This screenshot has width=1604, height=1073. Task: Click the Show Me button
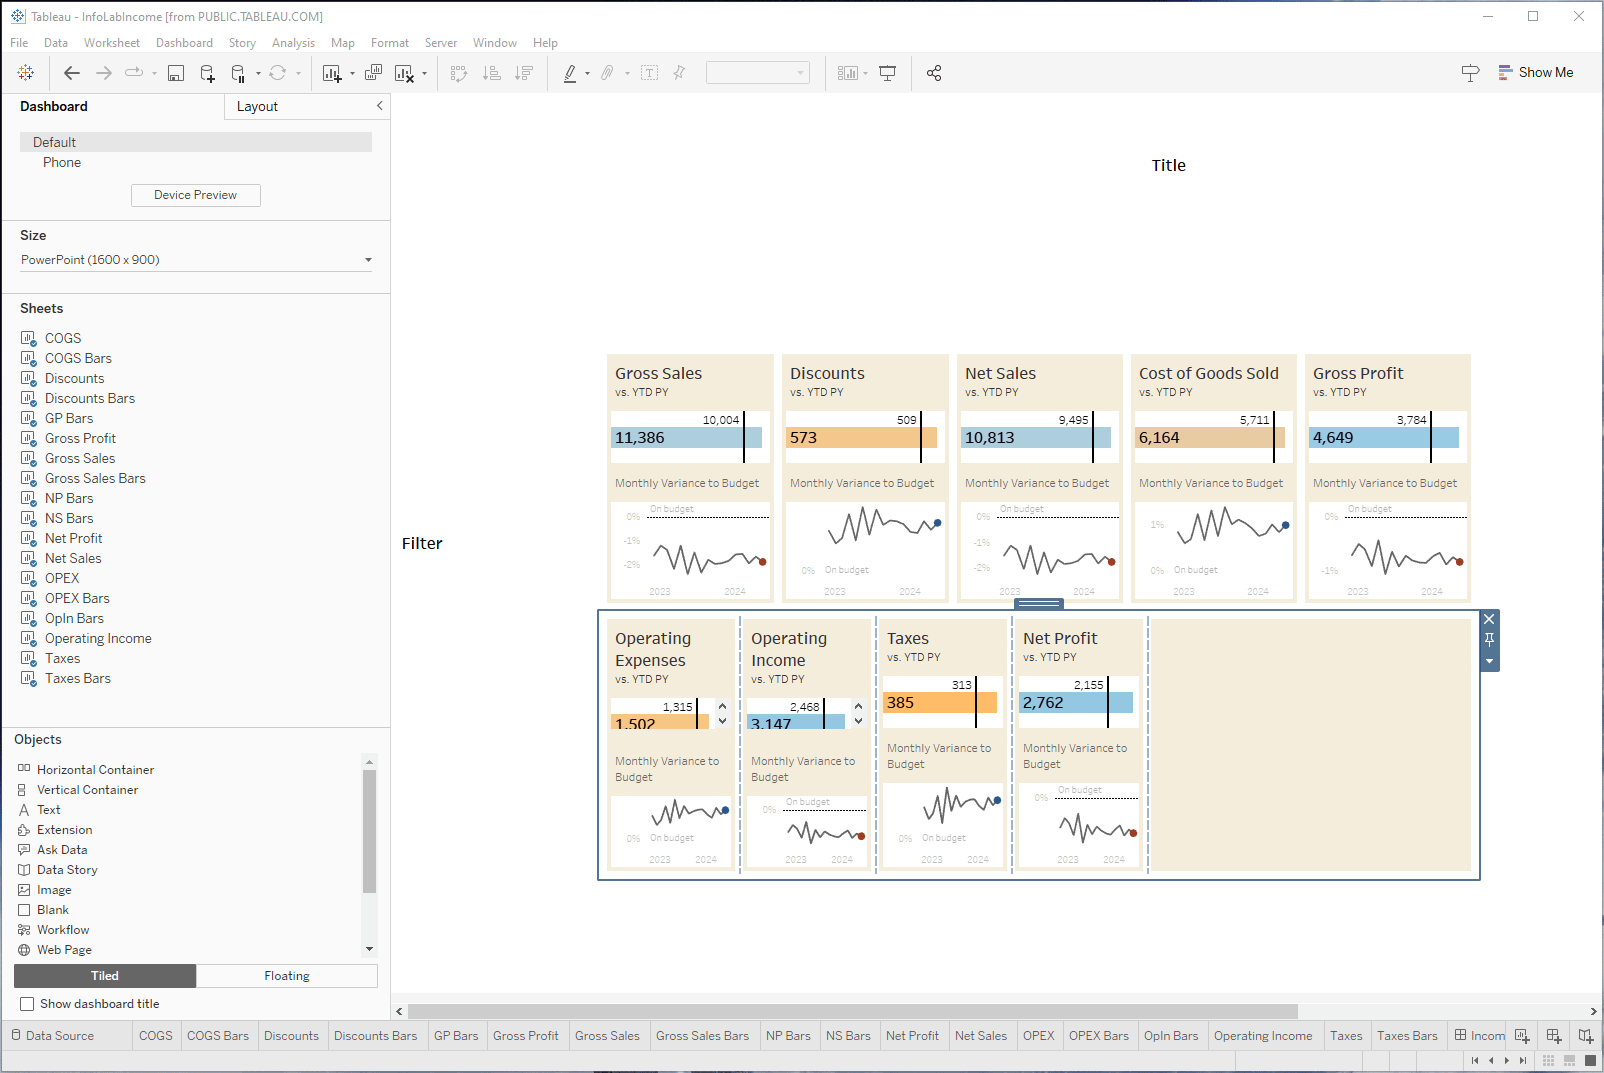point(1536,73)
